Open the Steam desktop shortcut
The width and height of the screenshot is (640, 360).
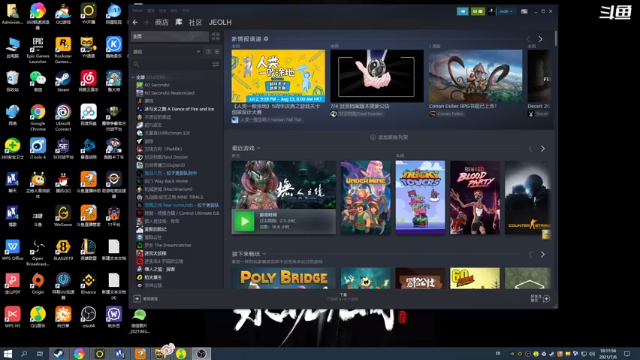coord(63,82)
